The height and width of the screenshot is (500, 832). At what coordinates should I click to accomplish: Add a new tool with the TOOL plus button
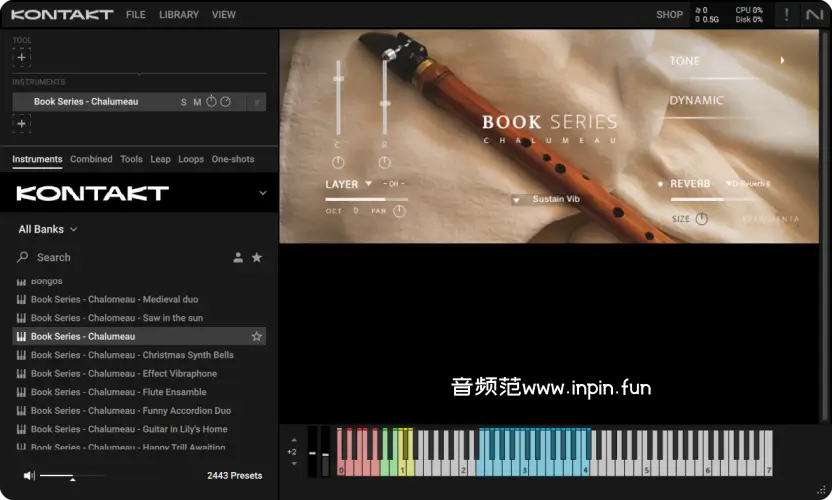(22, 57)
